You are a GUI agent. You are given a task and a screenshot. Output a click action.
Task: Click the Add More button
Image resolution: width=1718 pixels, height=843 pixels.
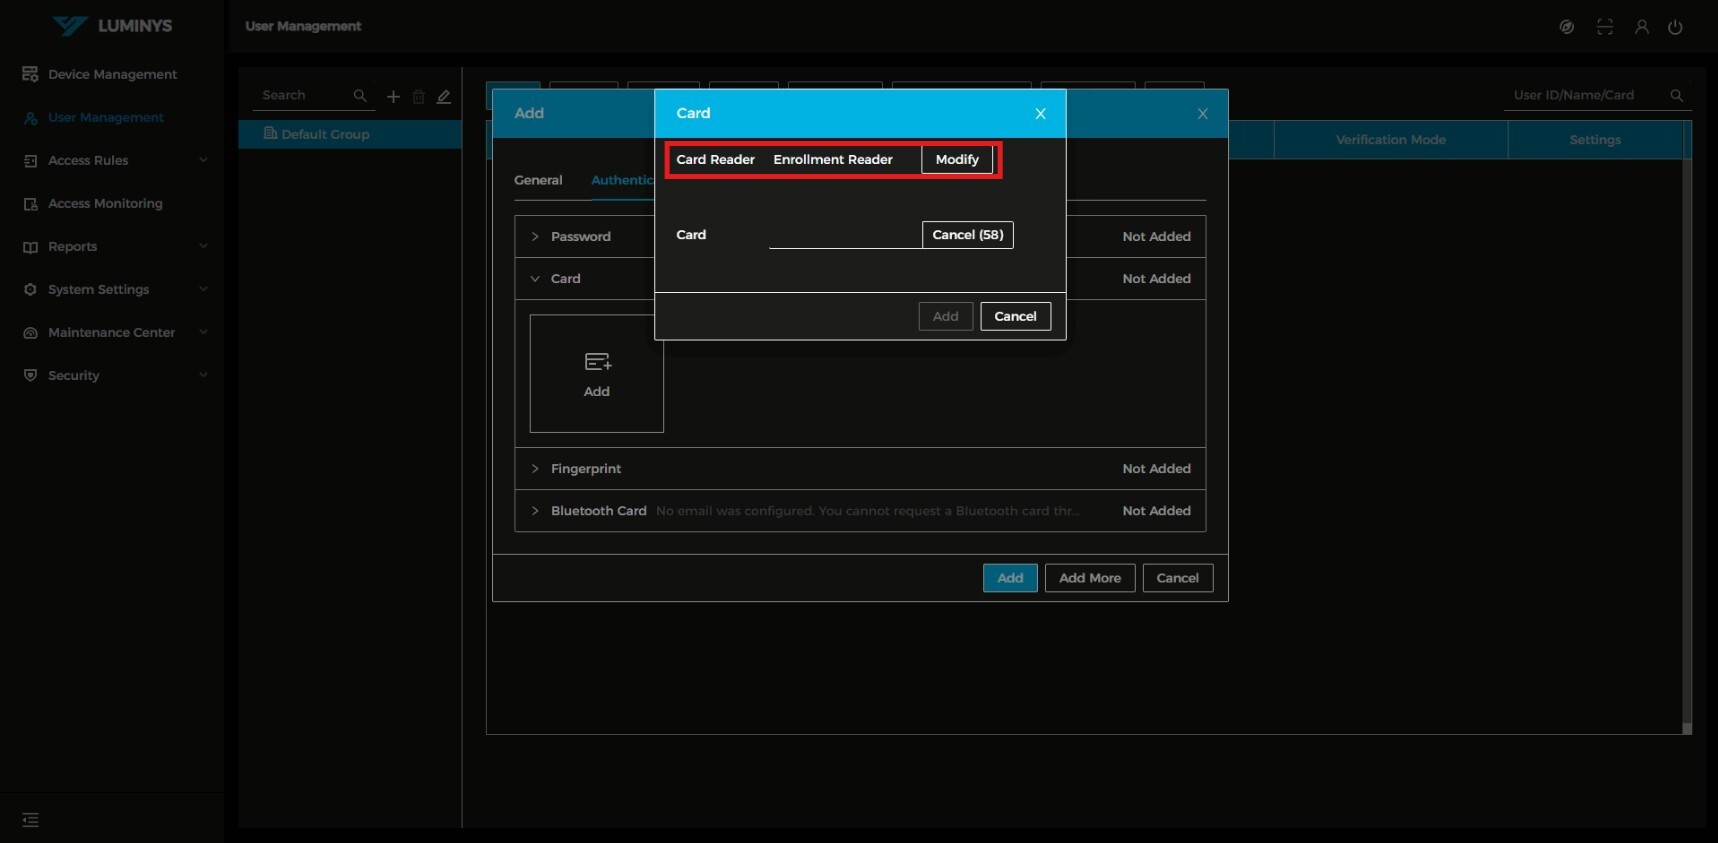[x=1089, y=578]
